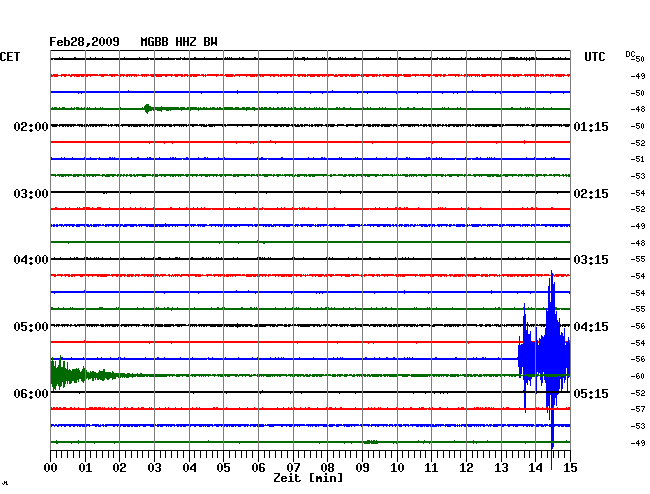Select the 03:15 UTC label
Viewport: 650px width, 494px height.
[591, 260]
